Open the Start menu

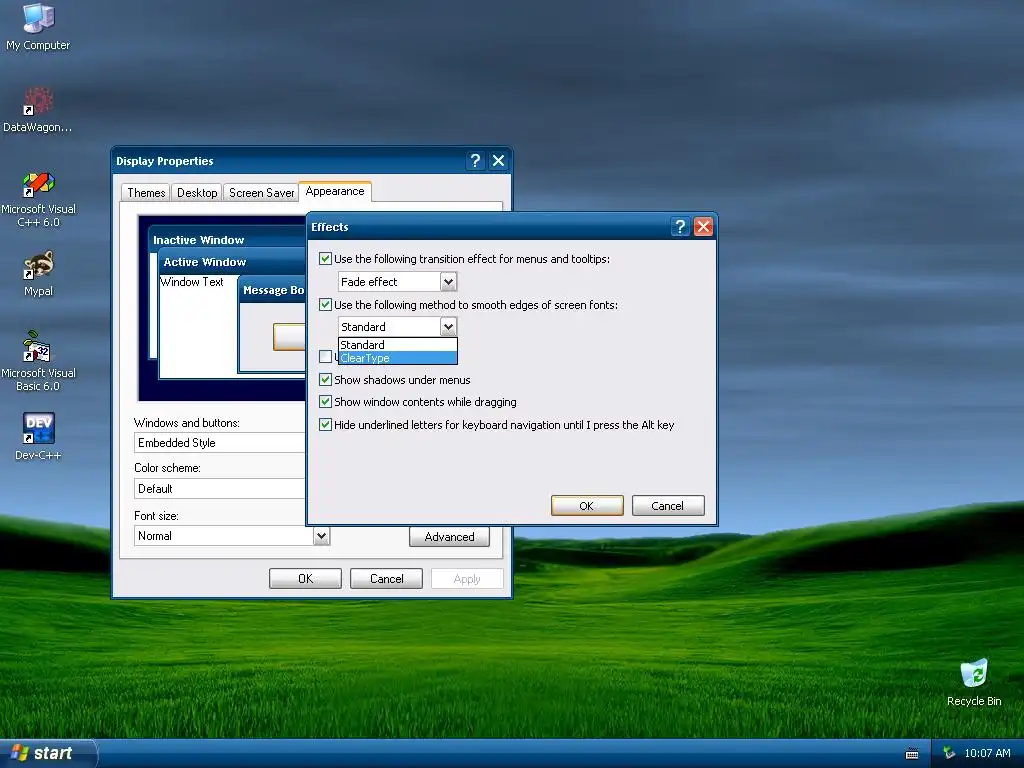(x=47, y=753)
